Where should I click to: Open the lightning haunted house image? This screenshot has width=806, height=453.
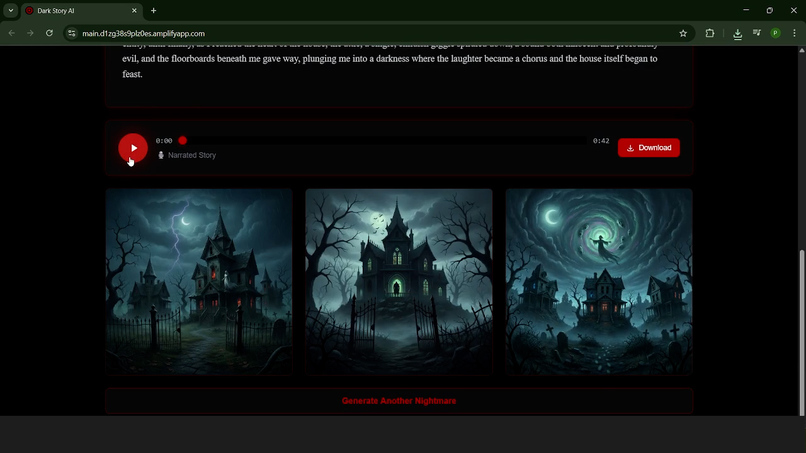pos(199,282)
